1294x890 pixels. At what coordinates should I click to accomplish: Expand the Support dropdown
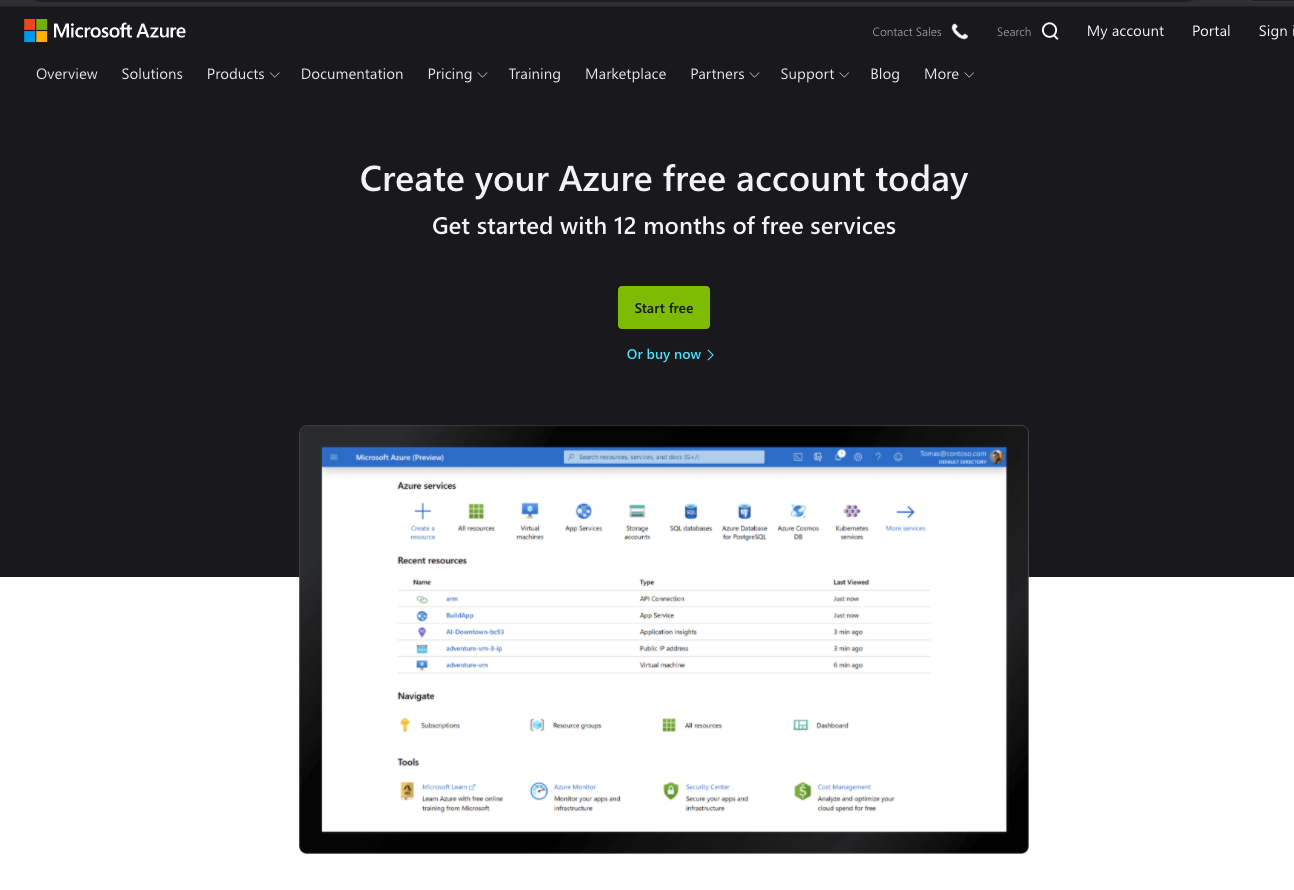[x=815, y=74]
